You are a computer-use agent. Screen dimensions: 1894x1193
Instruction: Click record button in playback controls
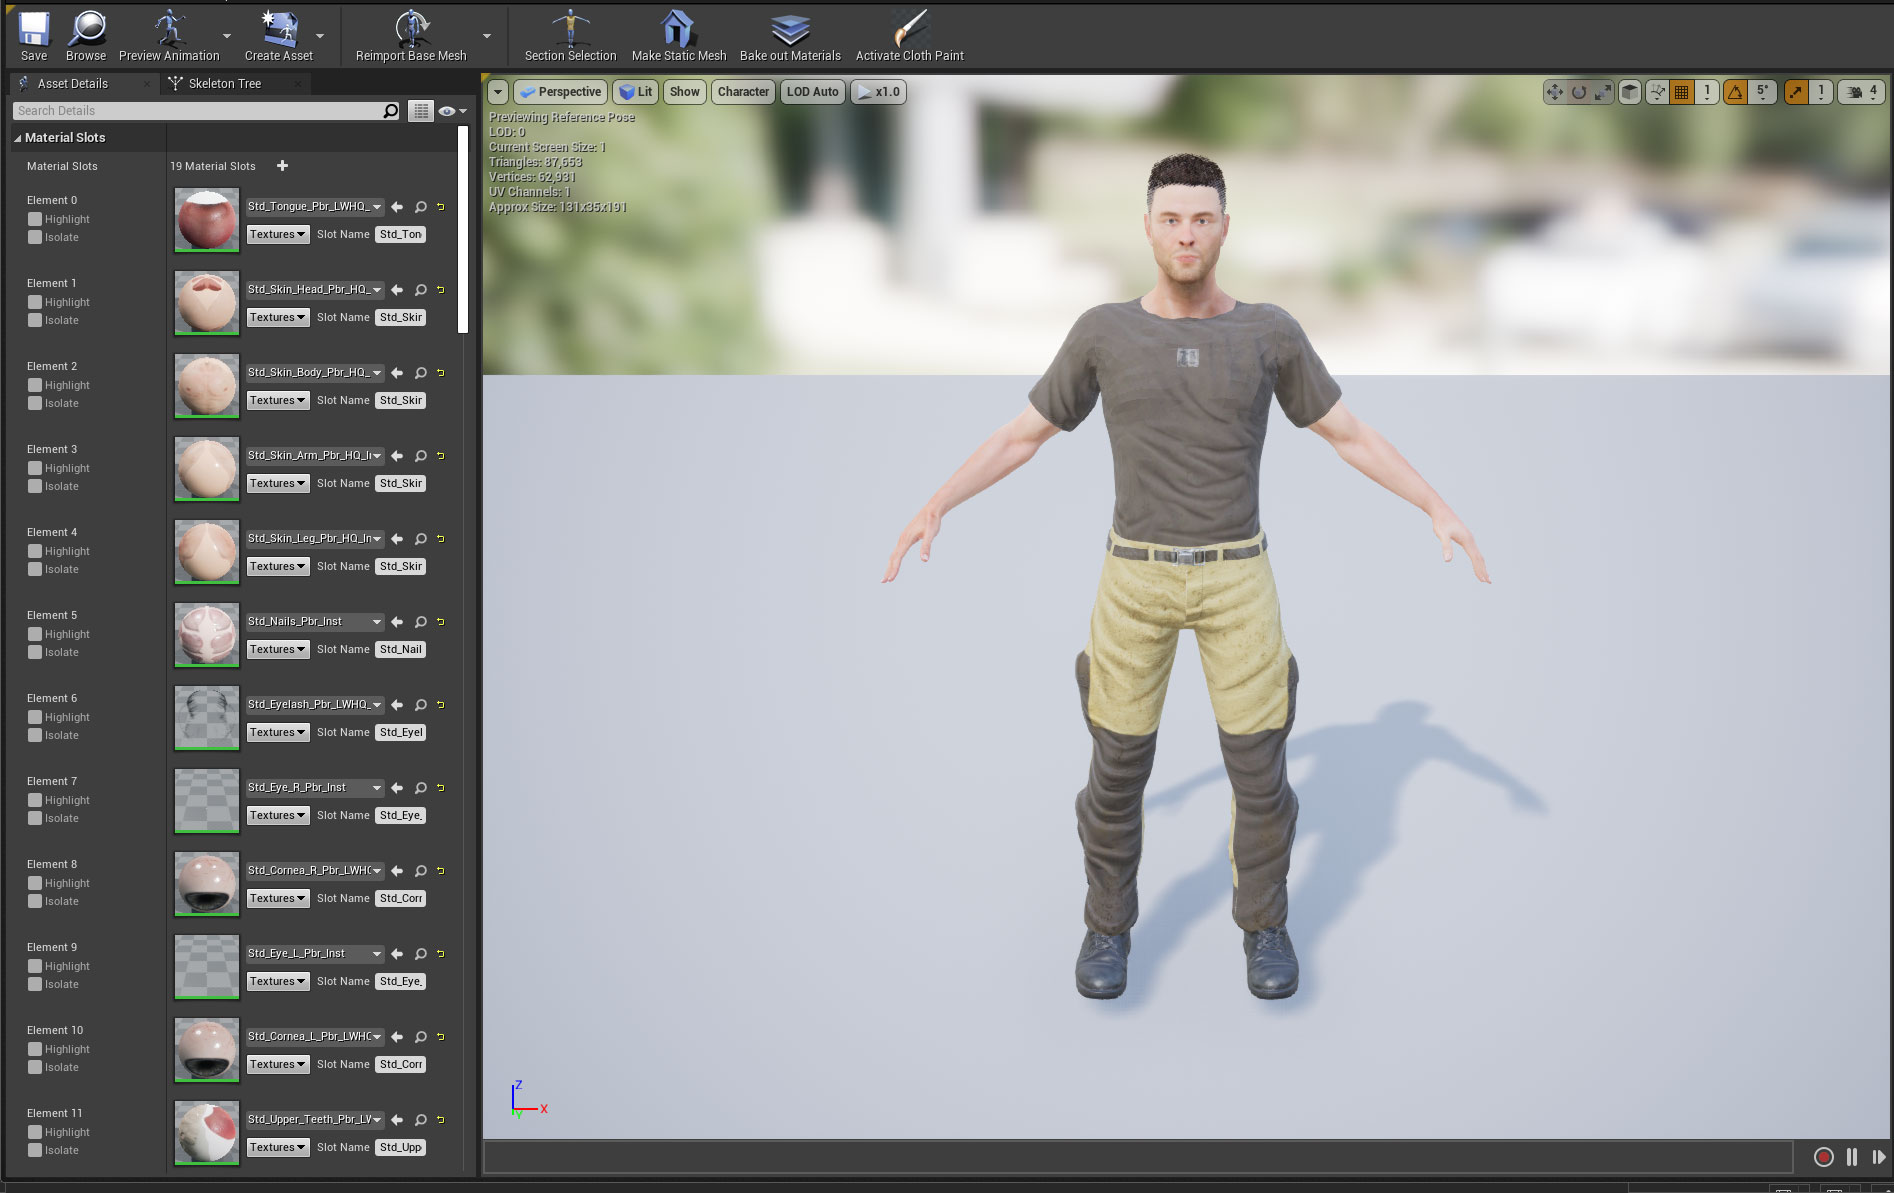pos(1823,1157)
